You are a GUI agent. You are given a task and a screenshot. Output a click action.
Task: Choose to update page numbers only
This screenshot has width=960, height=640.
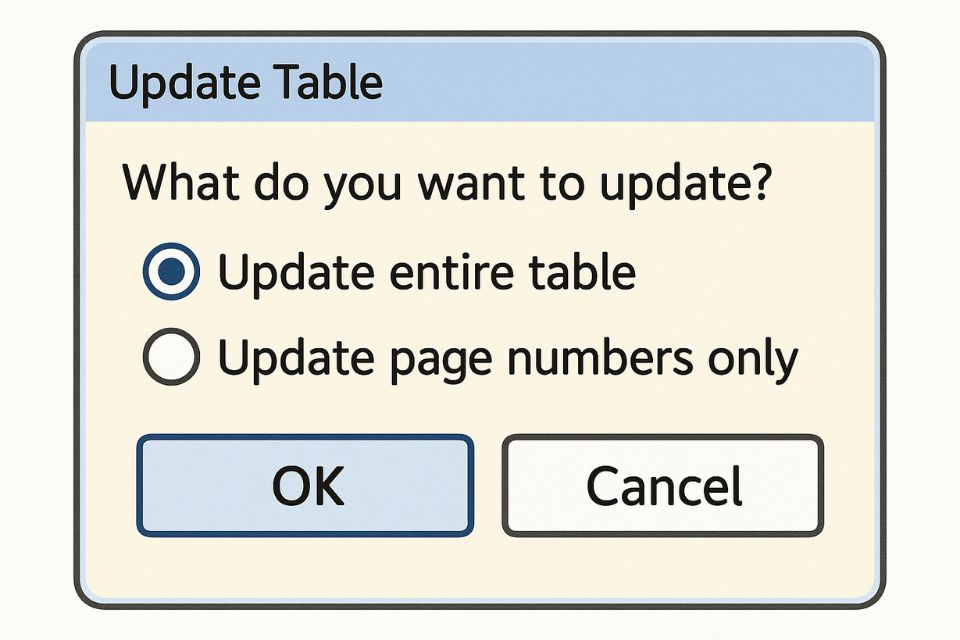[171, 357]
